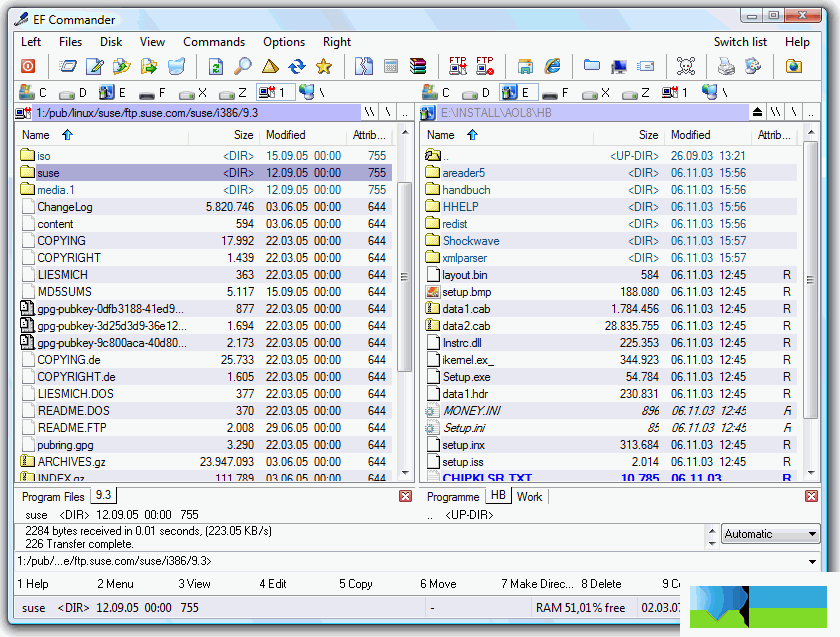Select drive E in the left drive bar
The height and width of the screenshot is (637, 840).
pyautogui.click(x=112, y=93)
